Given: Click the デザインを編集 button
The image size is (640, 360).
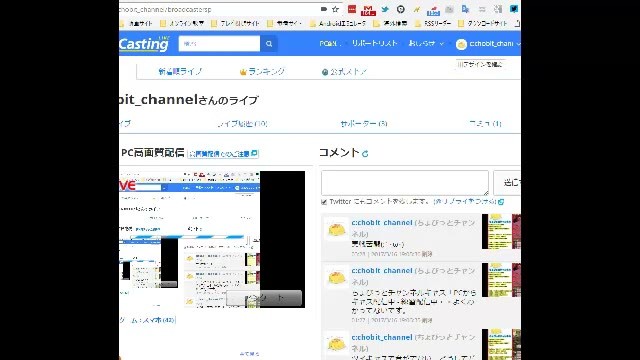Looking at the screenshot, I should 480,64.
